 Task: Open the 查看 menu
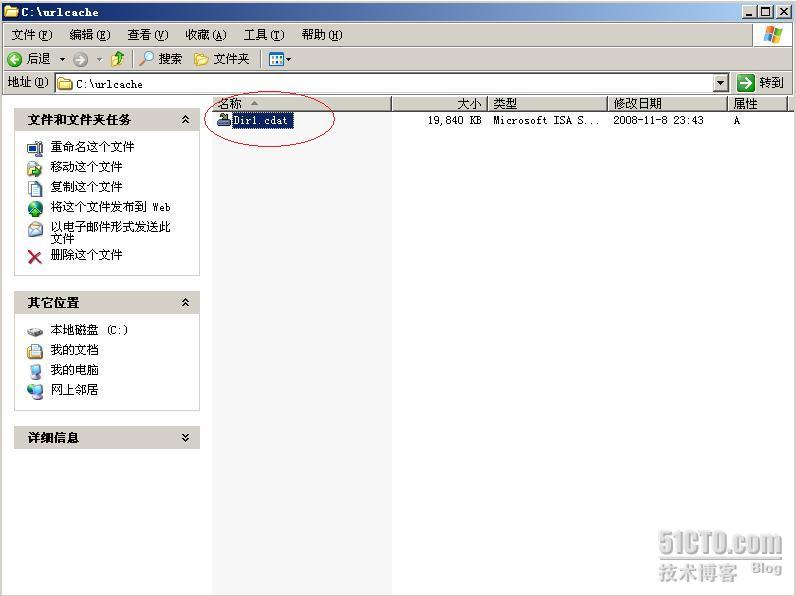pos(147,35)
